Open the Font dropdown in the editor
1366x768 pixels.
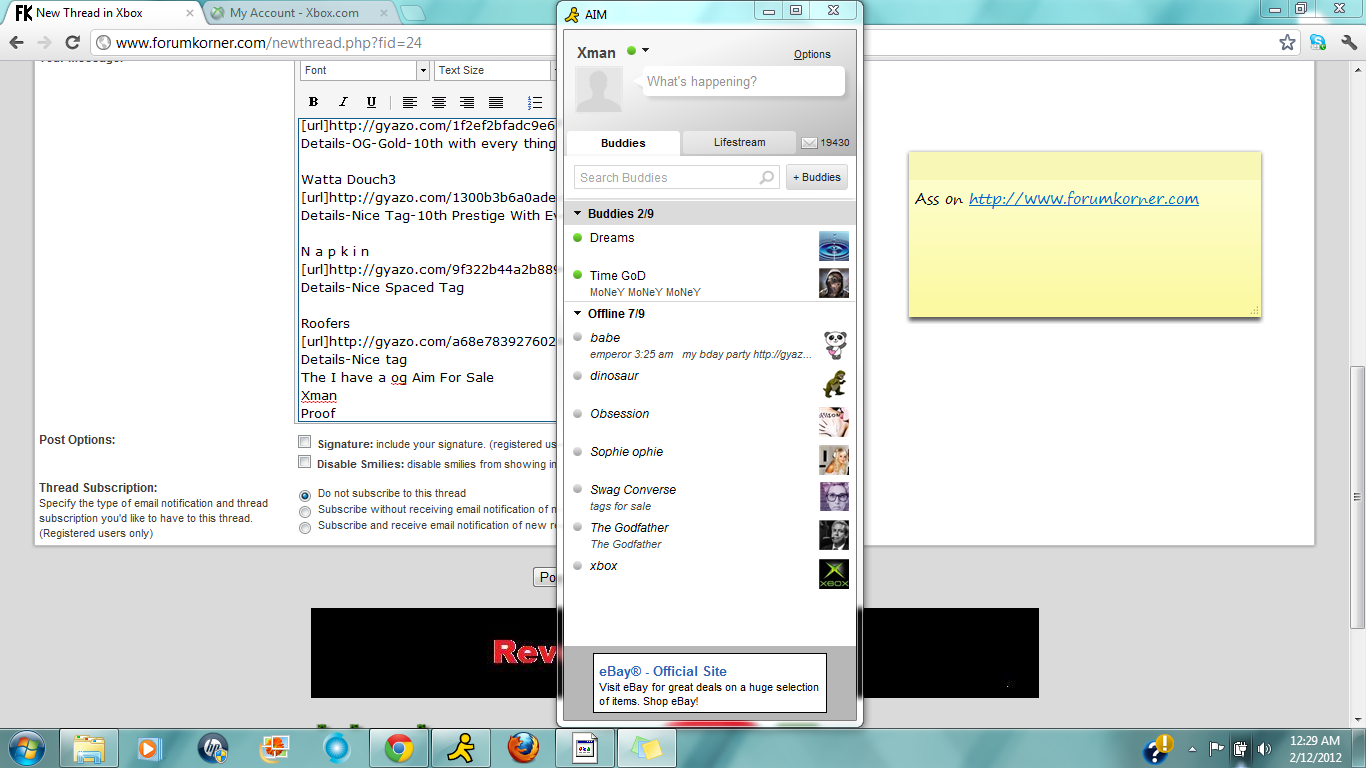pyautogui.click(x=365, y=70)
